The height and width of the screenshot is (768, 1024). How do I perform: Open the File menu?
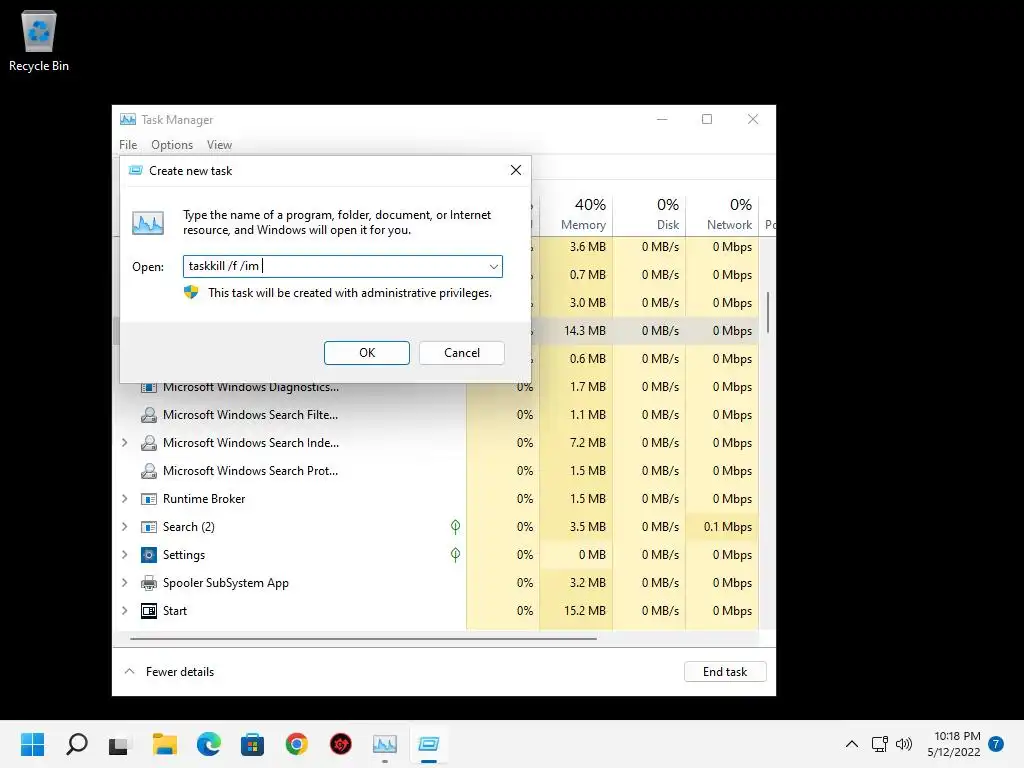tap(128, 145)
